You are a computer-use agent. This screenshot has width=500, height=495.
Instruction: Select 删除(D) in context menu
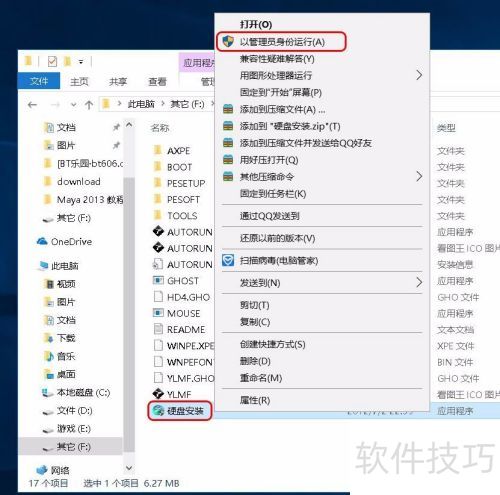tap(255, 361)
